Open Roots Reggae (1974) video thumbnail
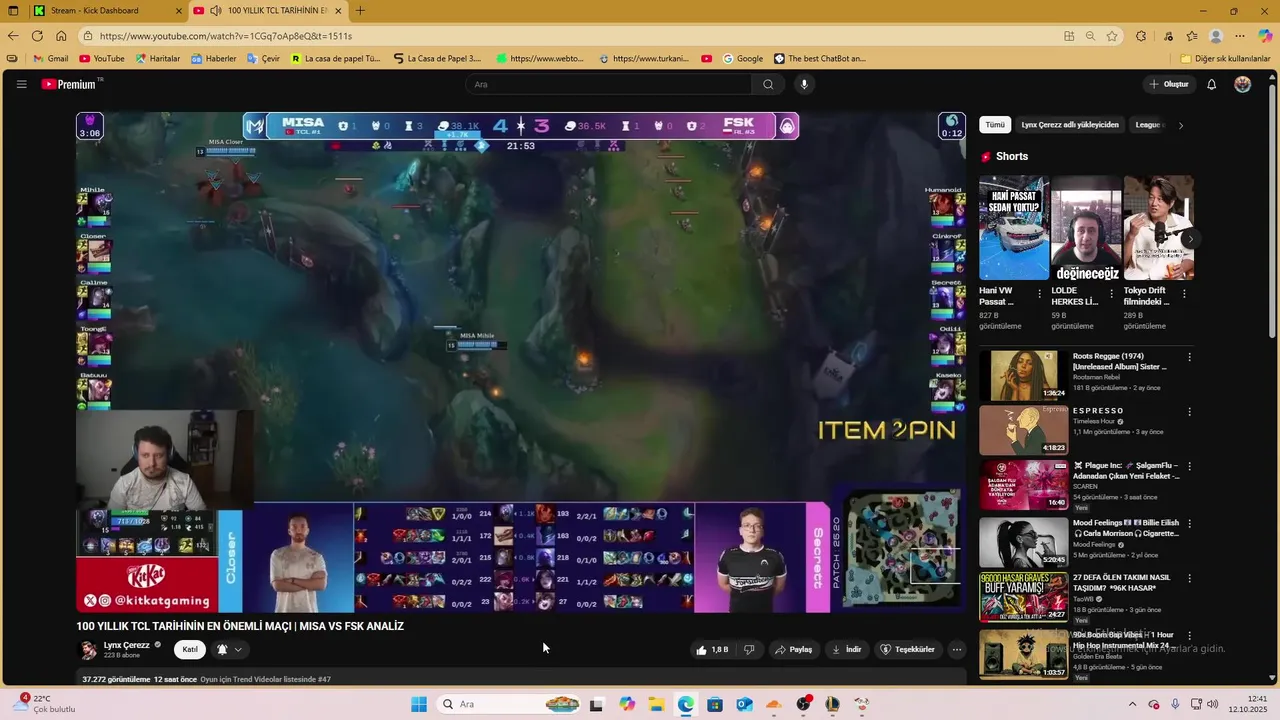The width and height of the screenshot is (1280, 720). pyautogui.click(x=1023, y=374)
